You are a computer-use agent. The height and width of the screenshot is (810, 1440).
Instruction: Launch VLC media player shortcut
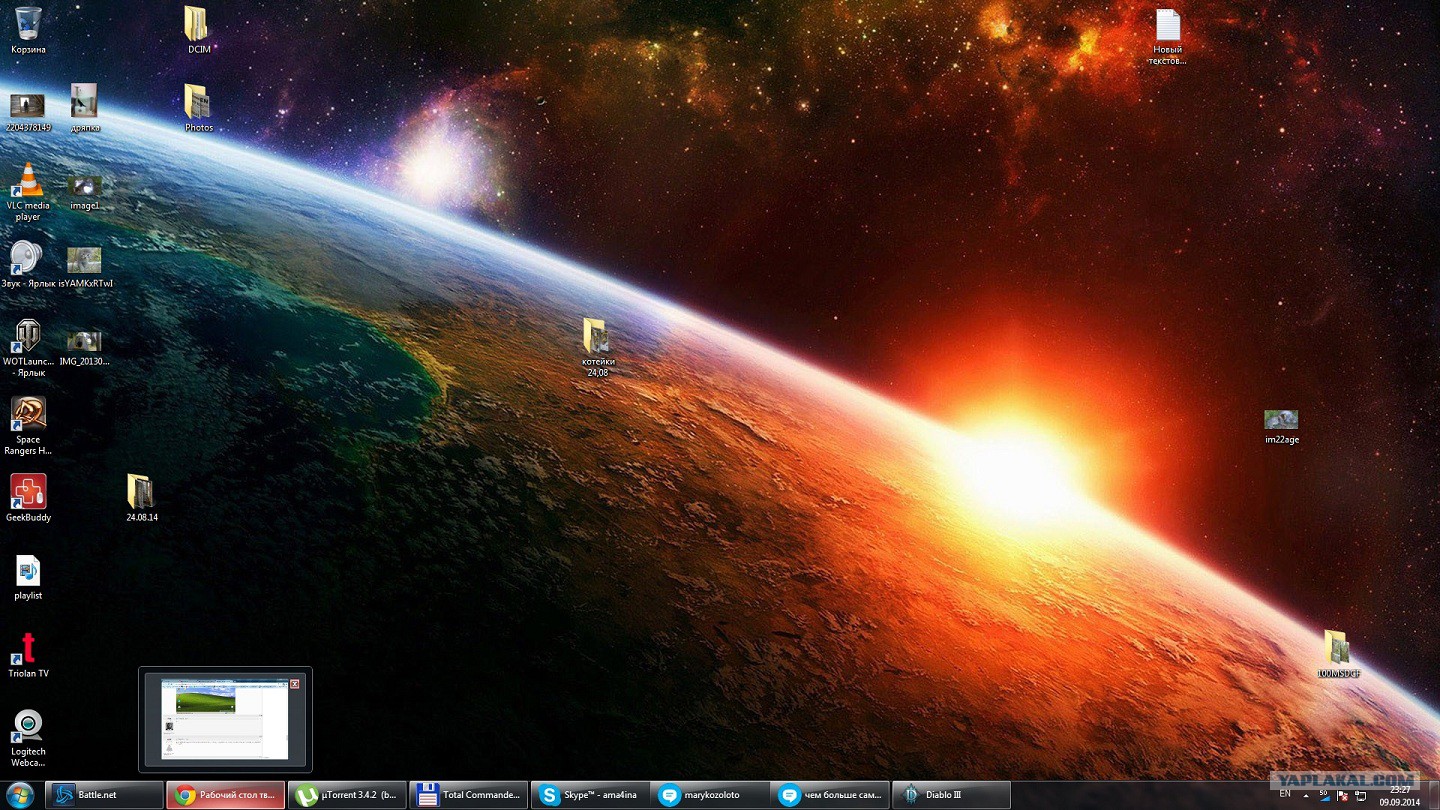click(28, 191)
